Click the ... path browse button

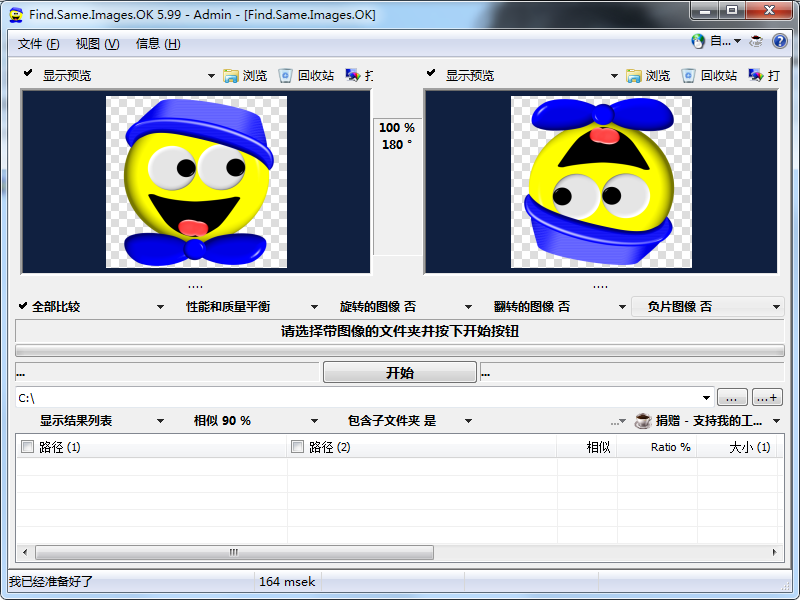pyautogui.click(x=732, y=396)
